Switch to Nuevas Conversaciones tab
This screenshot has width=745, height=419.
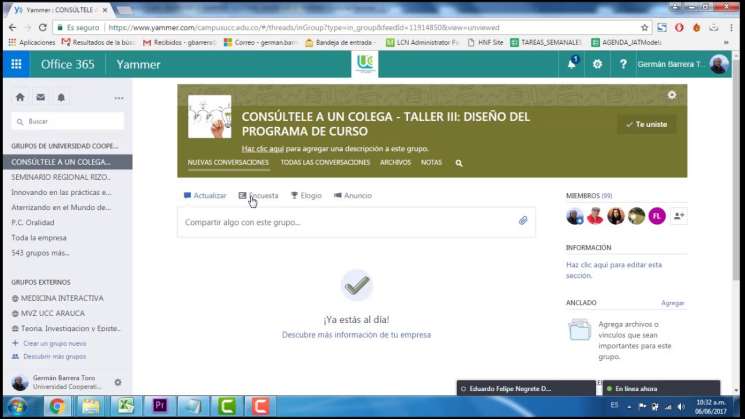(228, 162)
